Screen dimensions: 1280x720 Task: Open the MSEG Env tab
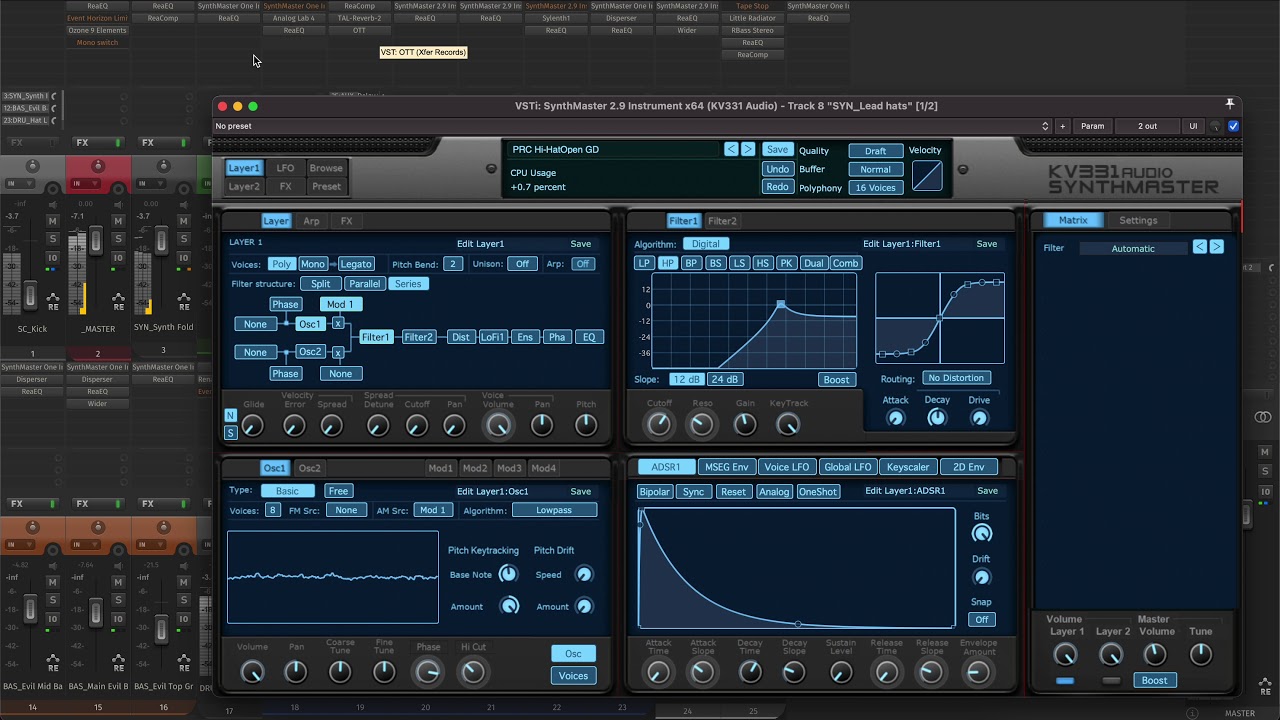coord(726,467)
